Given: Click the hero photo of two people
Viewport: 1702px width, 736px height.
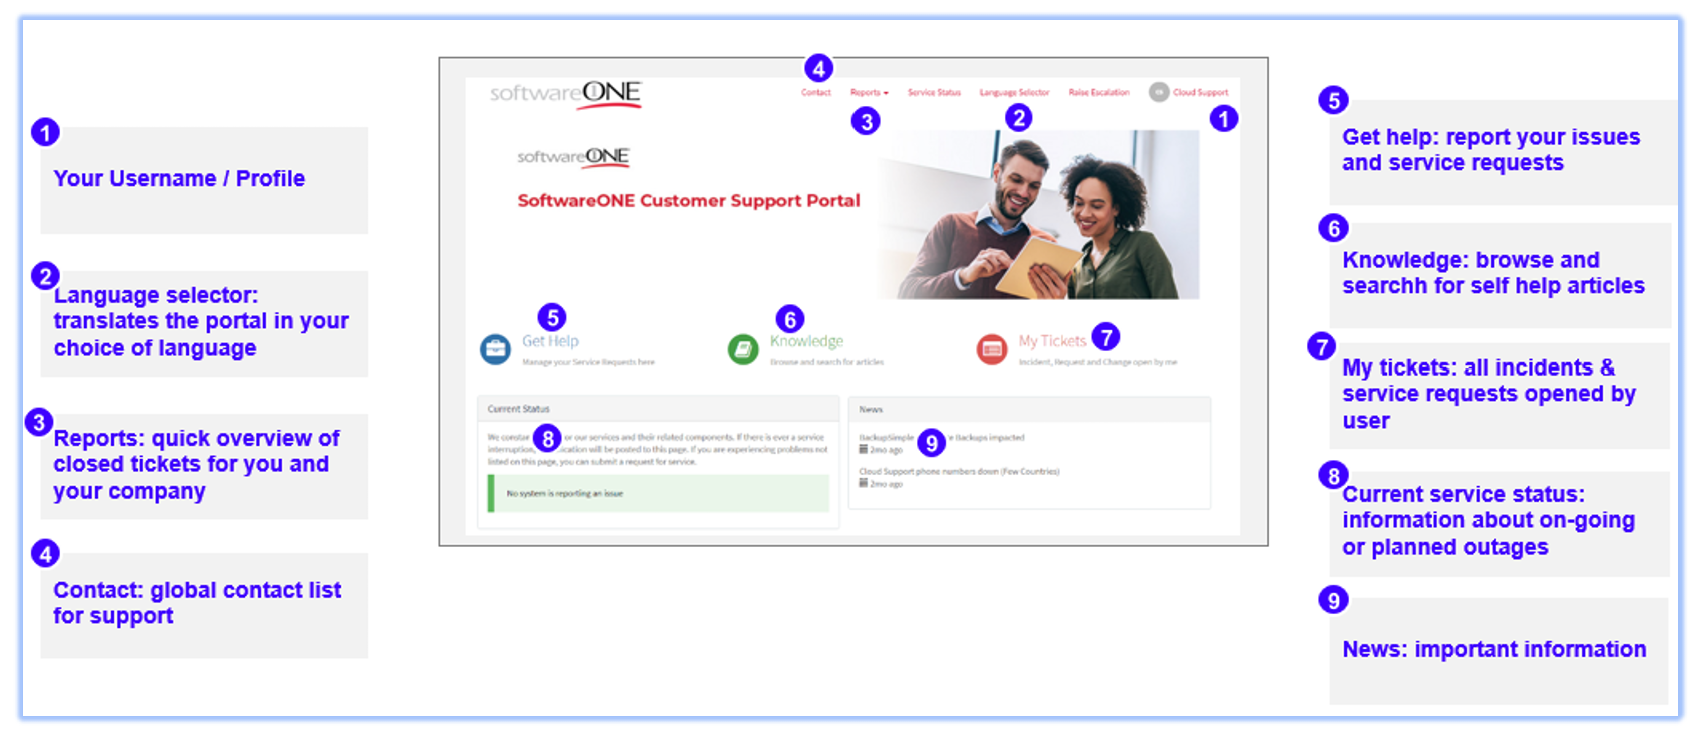Looking at the screenshot, I should (1038, 215).
